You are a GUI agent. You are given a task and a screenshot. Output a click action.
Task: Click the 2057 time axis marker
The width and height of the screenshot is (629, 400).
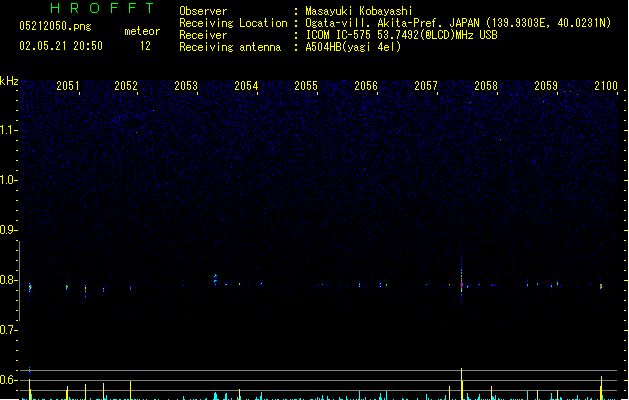tap(426, 86)
